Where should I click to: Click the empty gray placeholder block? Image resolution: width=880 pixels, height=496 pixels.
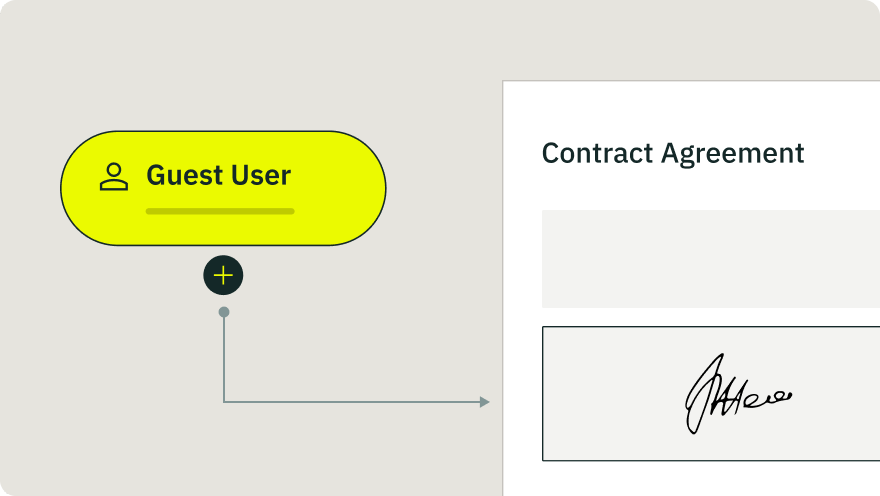pyautogui.click(x=711, y=259)
